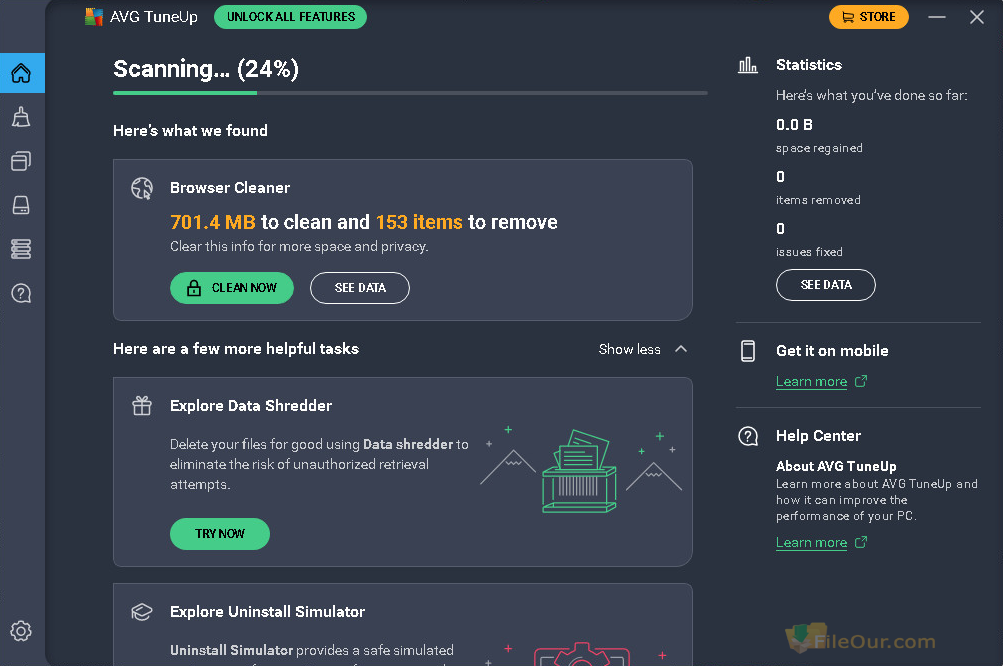Click Clean Now in Browser Cleaner
The image size is (1003, 666).
tap(232, 288)
